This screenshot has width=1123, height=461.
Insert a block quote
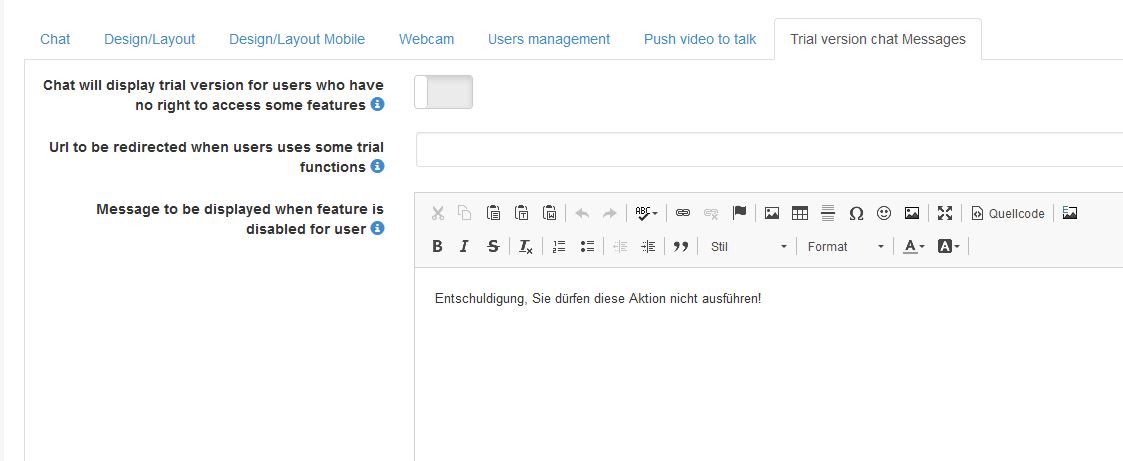[680, 247]
